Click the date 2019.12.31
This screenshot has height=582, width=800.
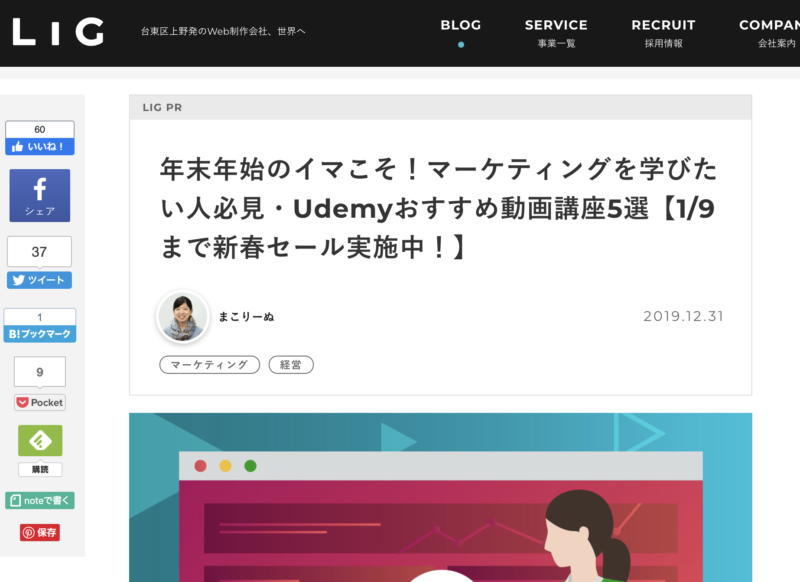click(683, 316)
